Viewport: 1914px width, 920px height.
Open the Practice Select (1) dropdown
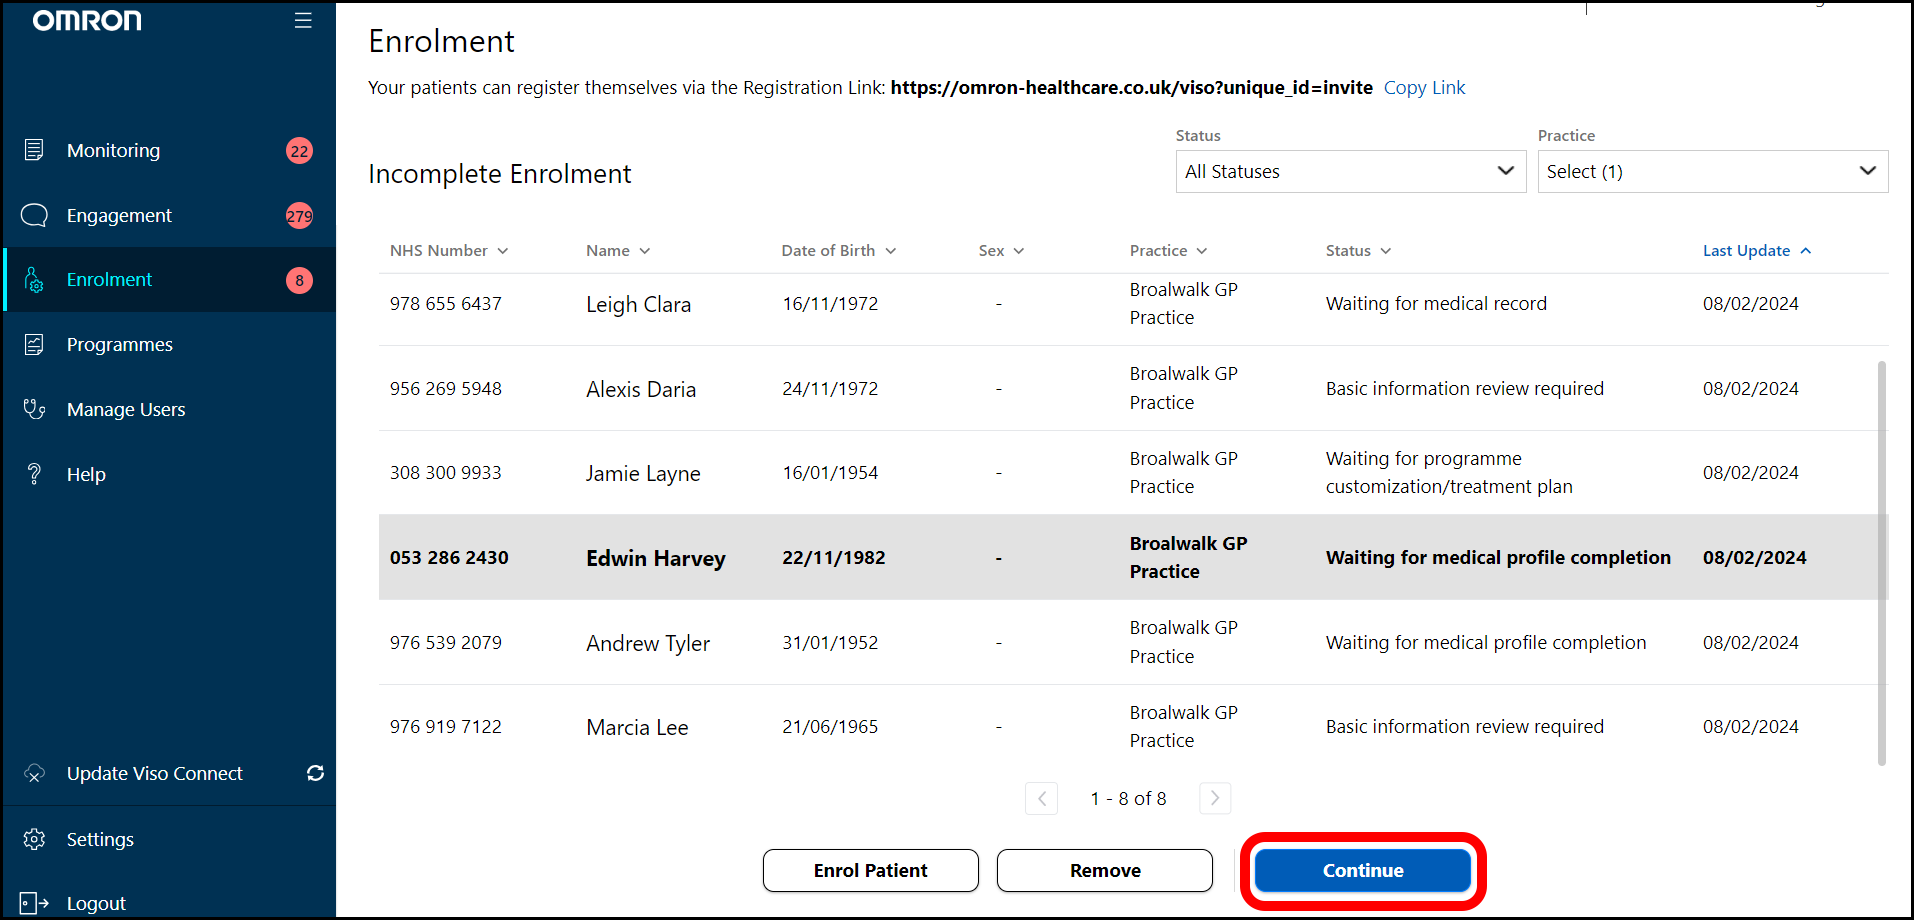point(1712,172)
